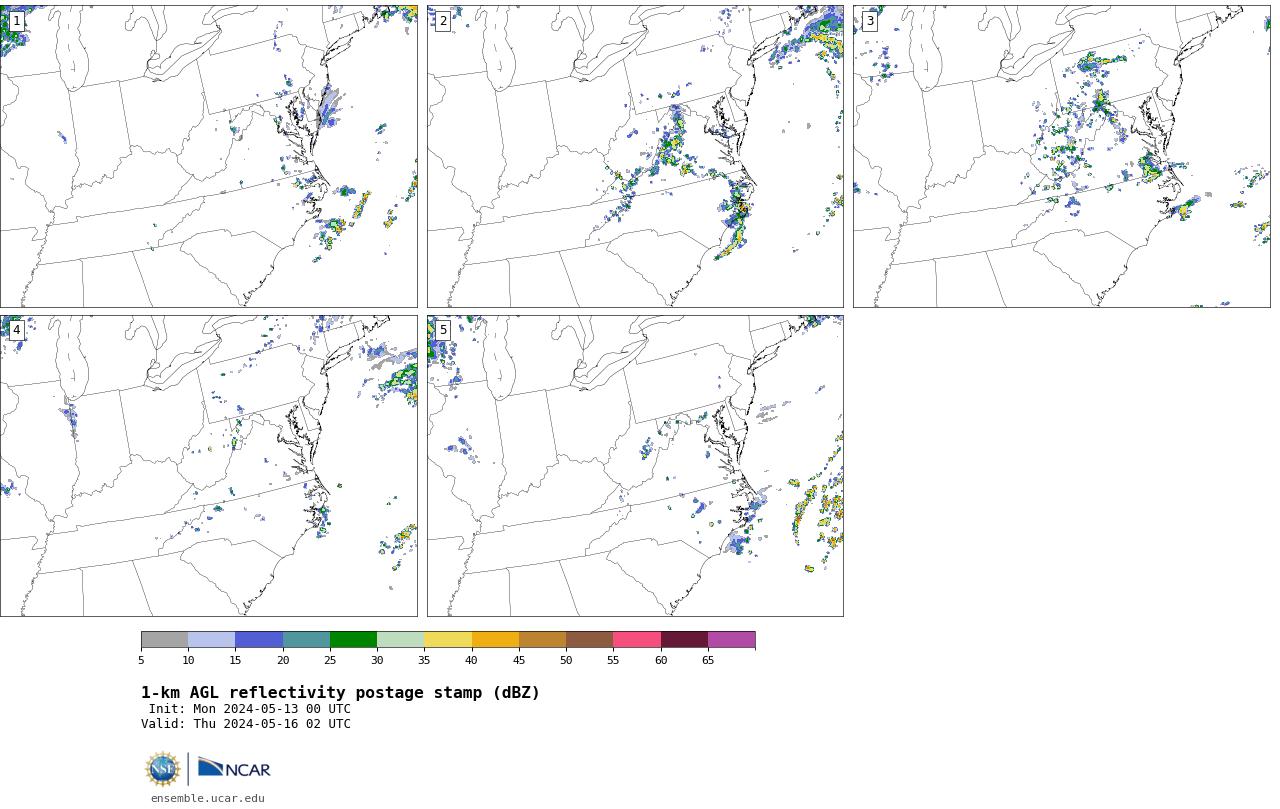The height and width of the screenshot is (809, 1280).
Task: Click the light lavender 10-15 dBZ swatch
Action: click(x=211, y=640)
